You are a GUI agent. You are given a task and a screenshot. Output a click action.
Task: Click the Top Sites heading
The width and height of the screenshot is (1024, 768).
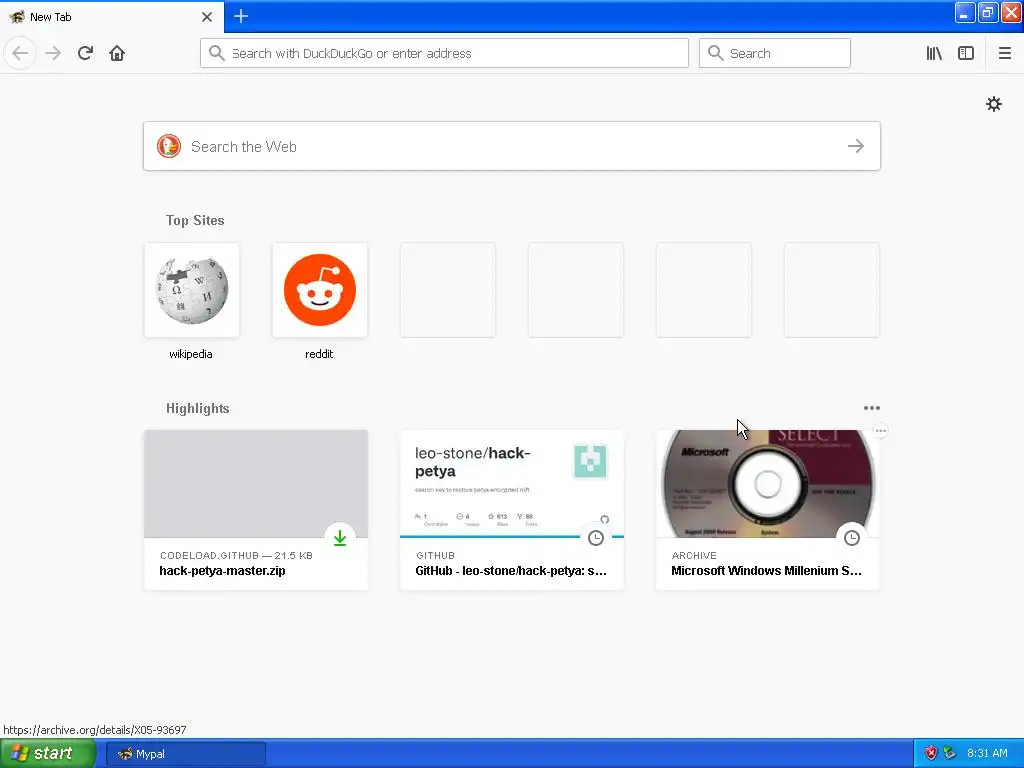pos(195,220)
